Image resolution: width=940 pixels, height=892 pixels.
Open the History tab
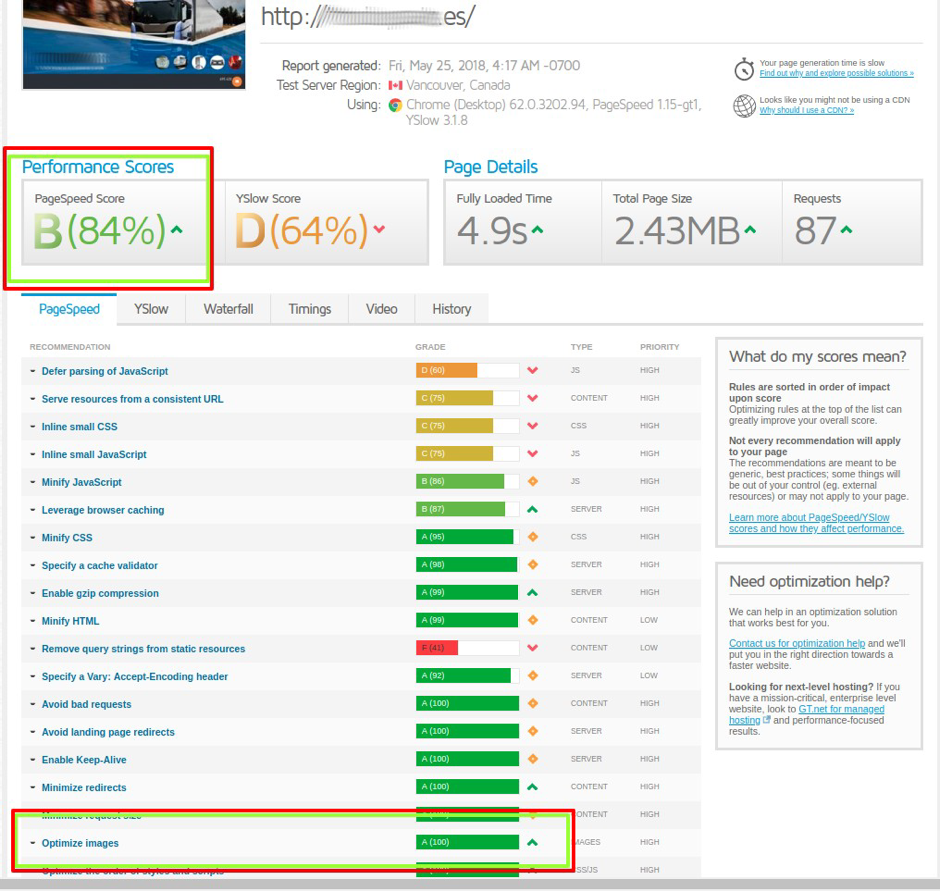coord(451,309)
